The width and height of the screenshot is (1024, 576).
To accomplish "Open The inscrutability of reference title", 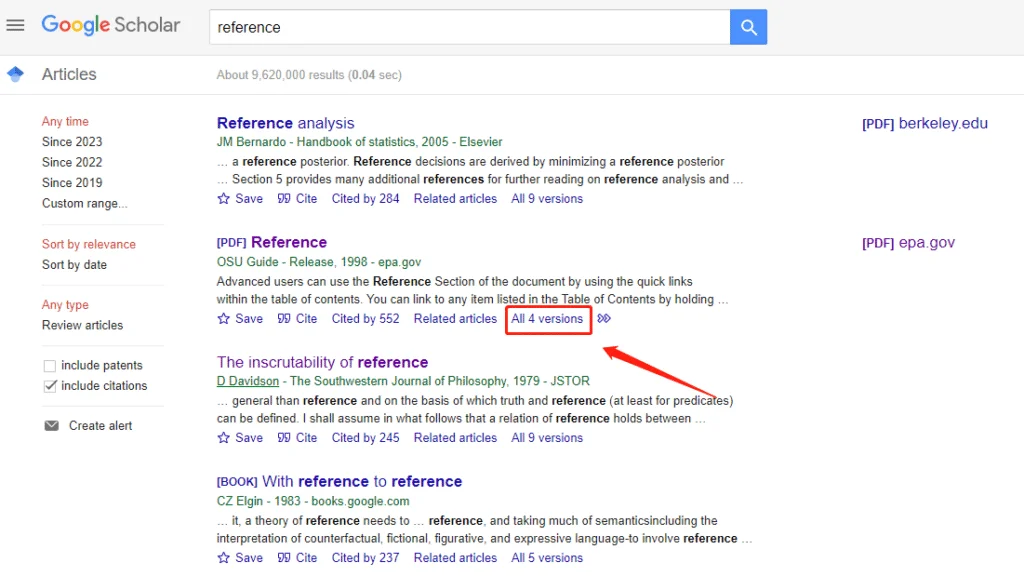I will 323,362.
